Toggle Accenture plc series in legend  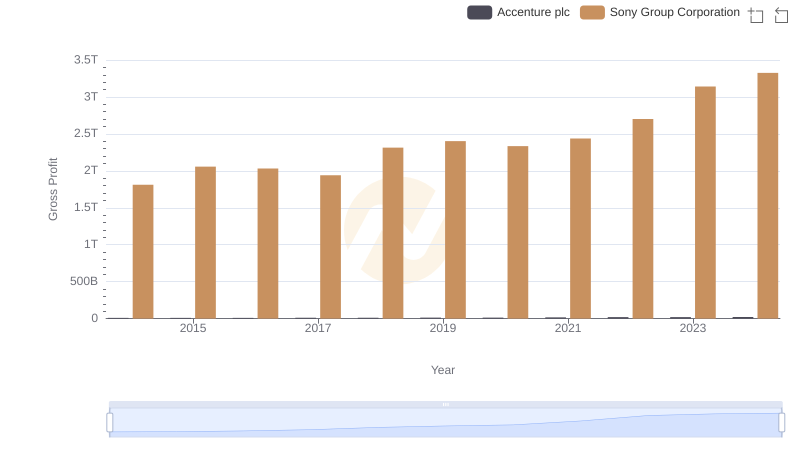pos(518,12)
